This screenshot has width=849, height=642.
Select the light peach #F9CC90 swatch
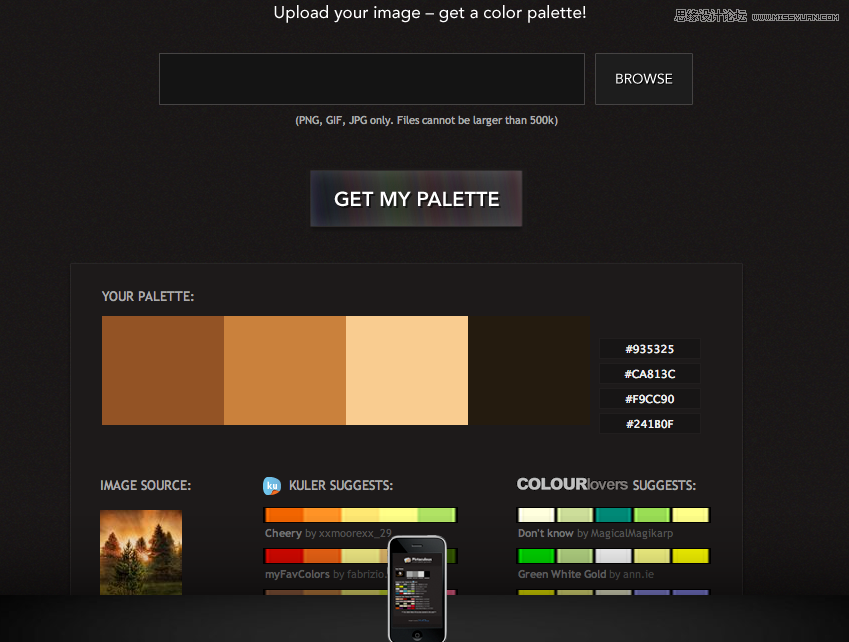pos(407,370)
